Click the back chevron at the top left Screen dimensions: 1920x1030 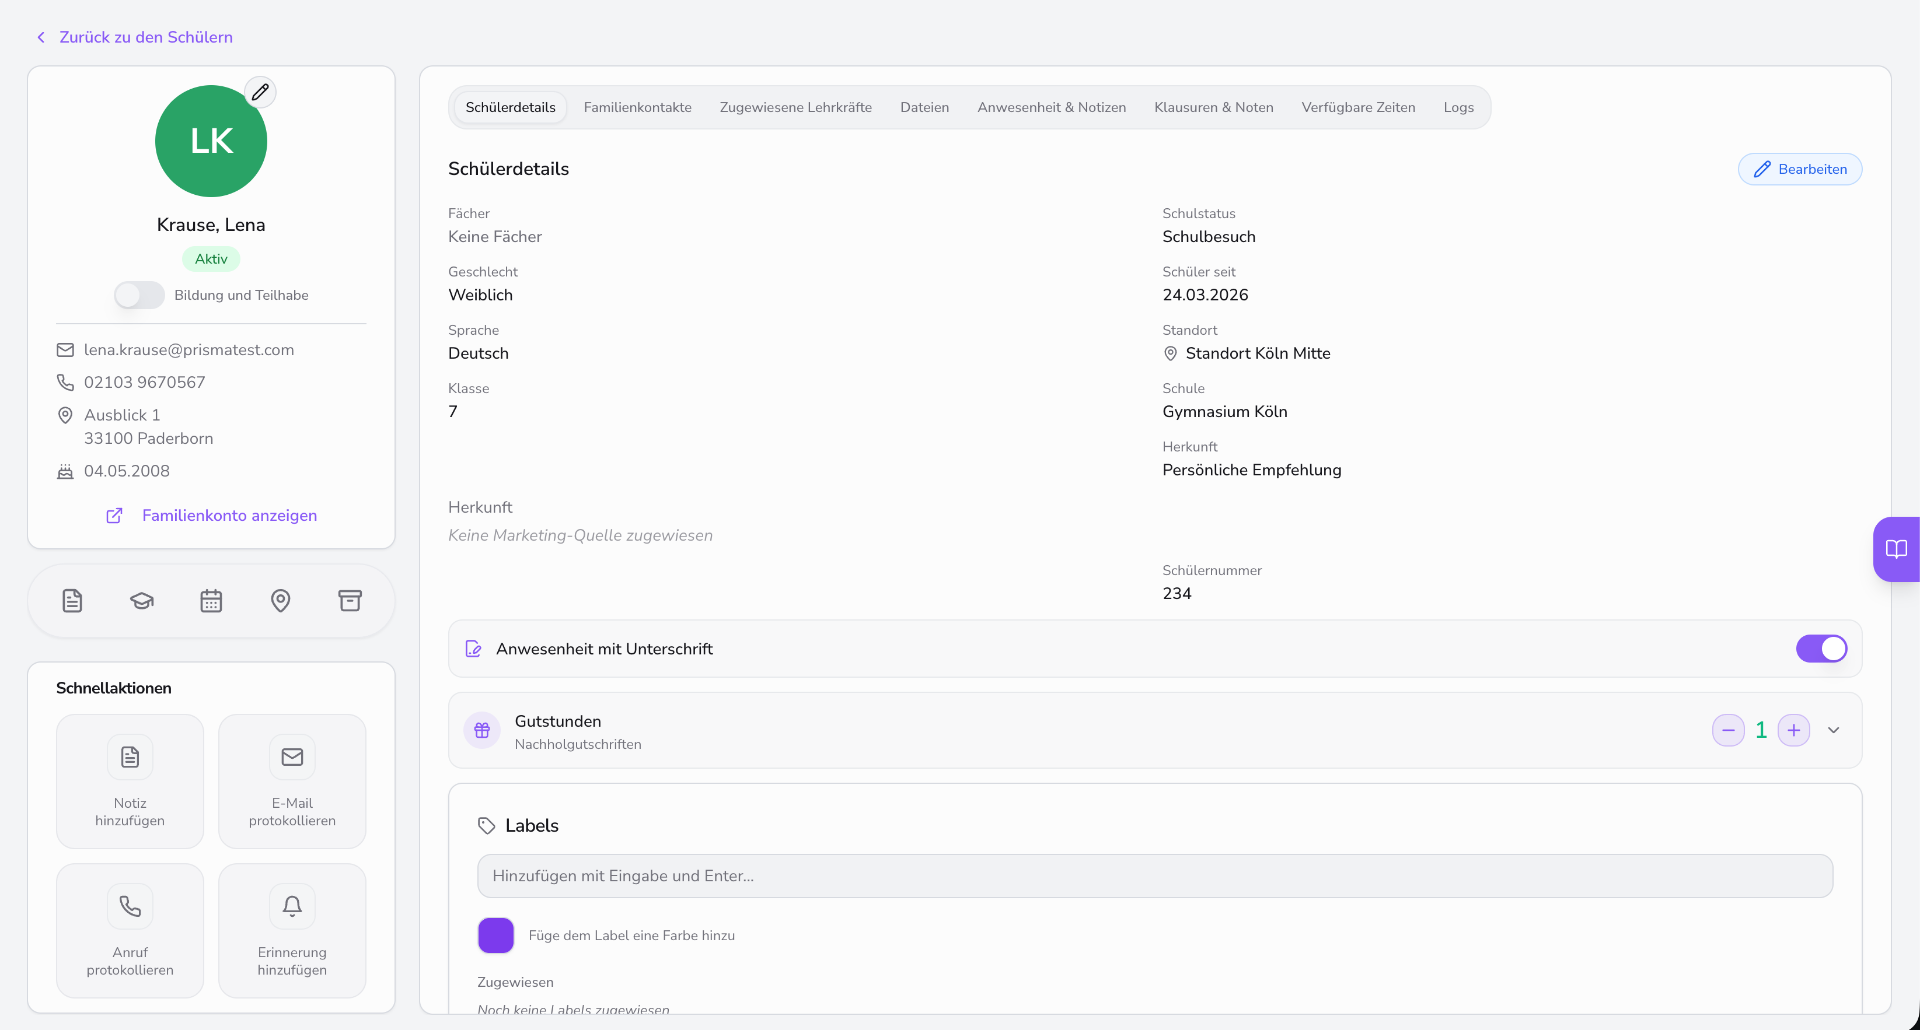[41, 37]
